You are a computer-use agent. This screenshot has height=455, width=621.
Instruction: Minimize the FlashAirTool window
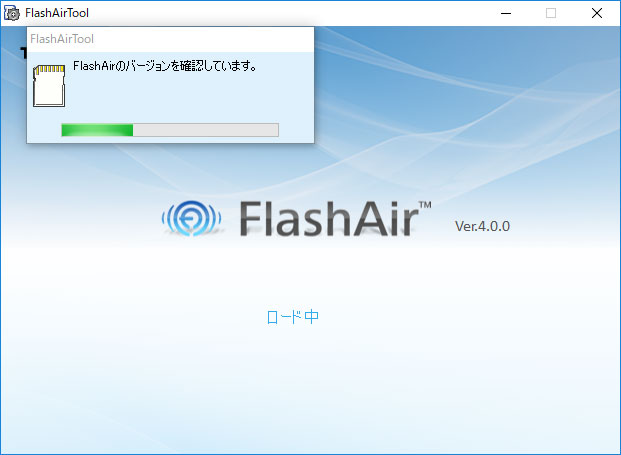pyautogui.click(x=506, y=13)
